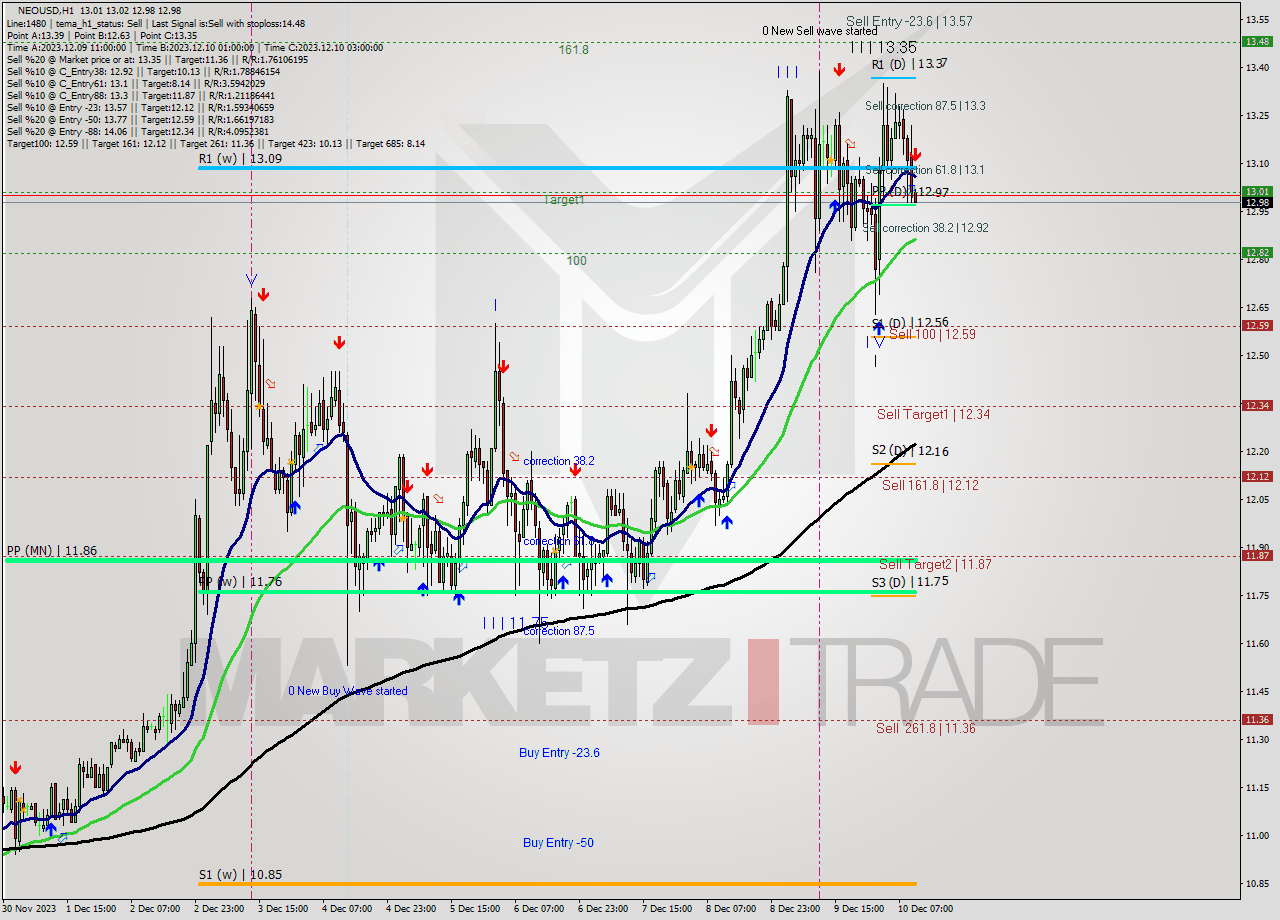Select the blue 'correction 38.2' annotation

pyautogui.click(x=559, y=461)
